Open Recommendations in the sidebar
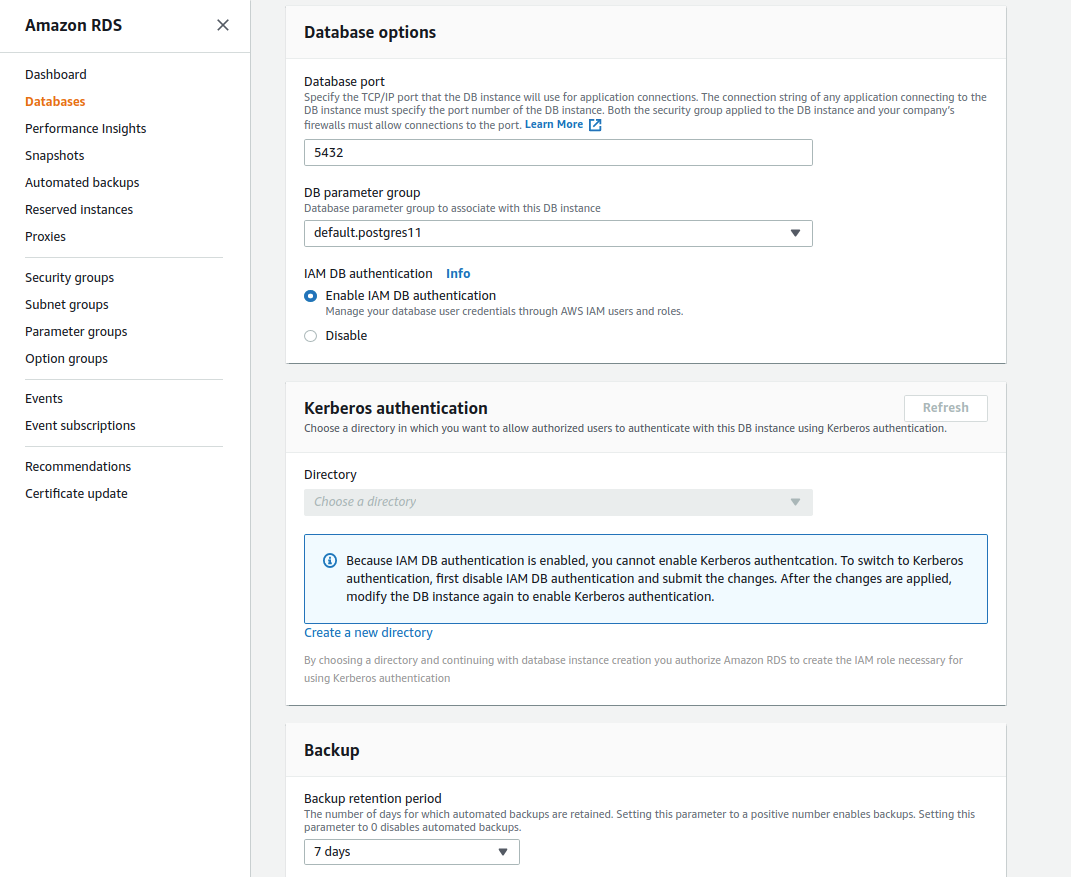1071x877 pixels. click(x=78, y=467)
